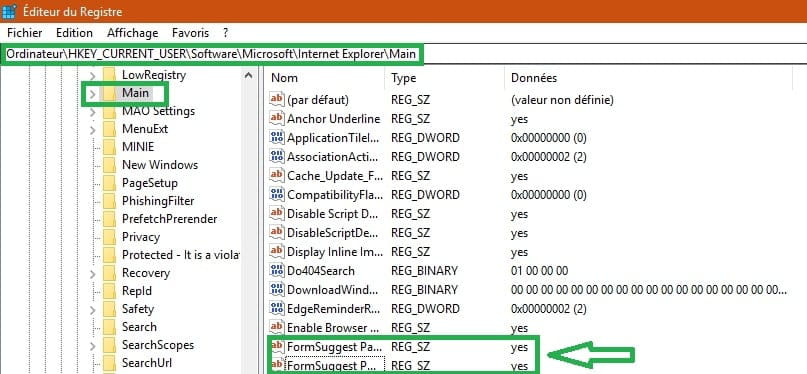Select the MINIE folder icon
The width and height of the screenshot is (807, 374).
point(109,147)
